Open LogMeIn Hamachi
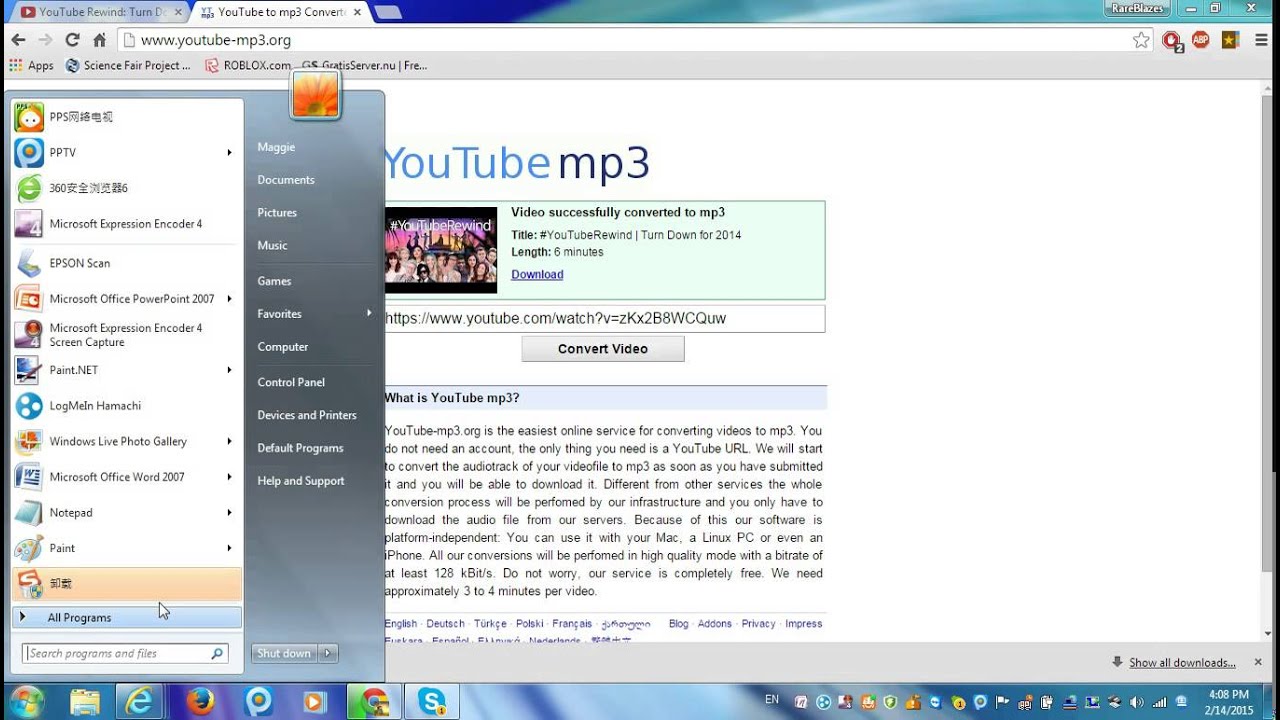 [126, 406]
